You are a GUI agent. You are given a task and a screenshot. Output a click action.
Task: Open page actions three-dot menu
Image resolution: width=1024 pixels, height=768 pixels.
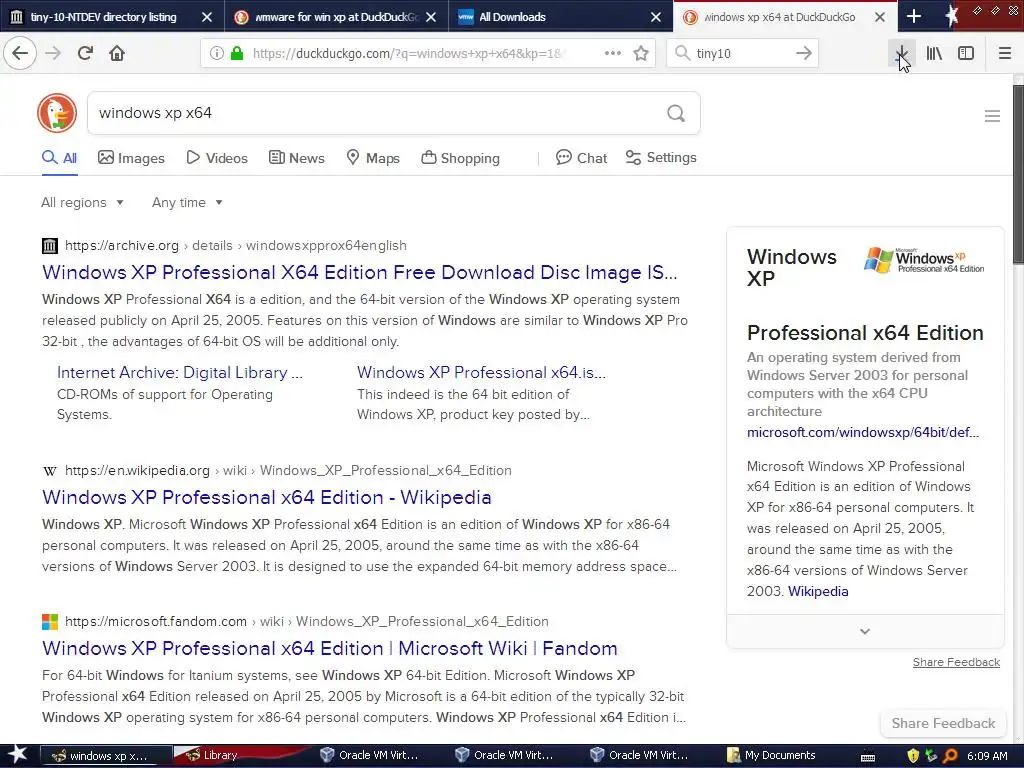(613, 53)
